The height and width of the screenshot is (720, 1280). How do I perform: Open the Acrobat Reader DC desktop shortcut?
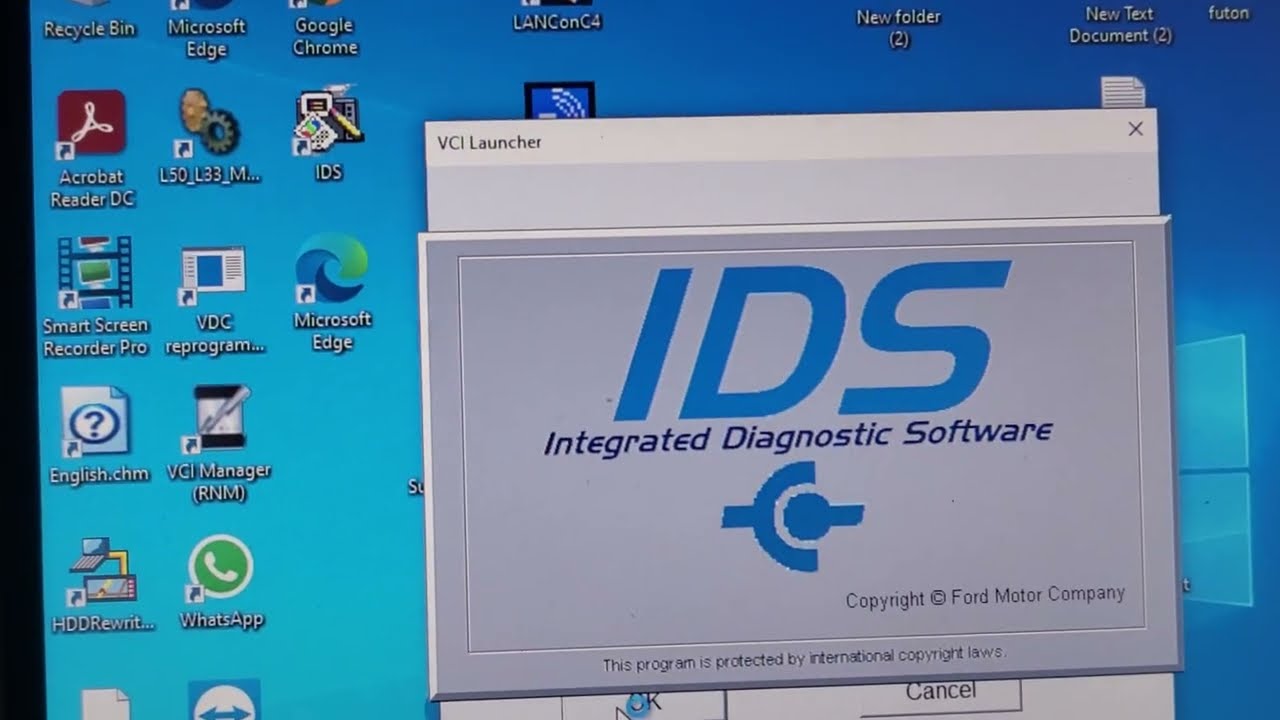point(91,148)
